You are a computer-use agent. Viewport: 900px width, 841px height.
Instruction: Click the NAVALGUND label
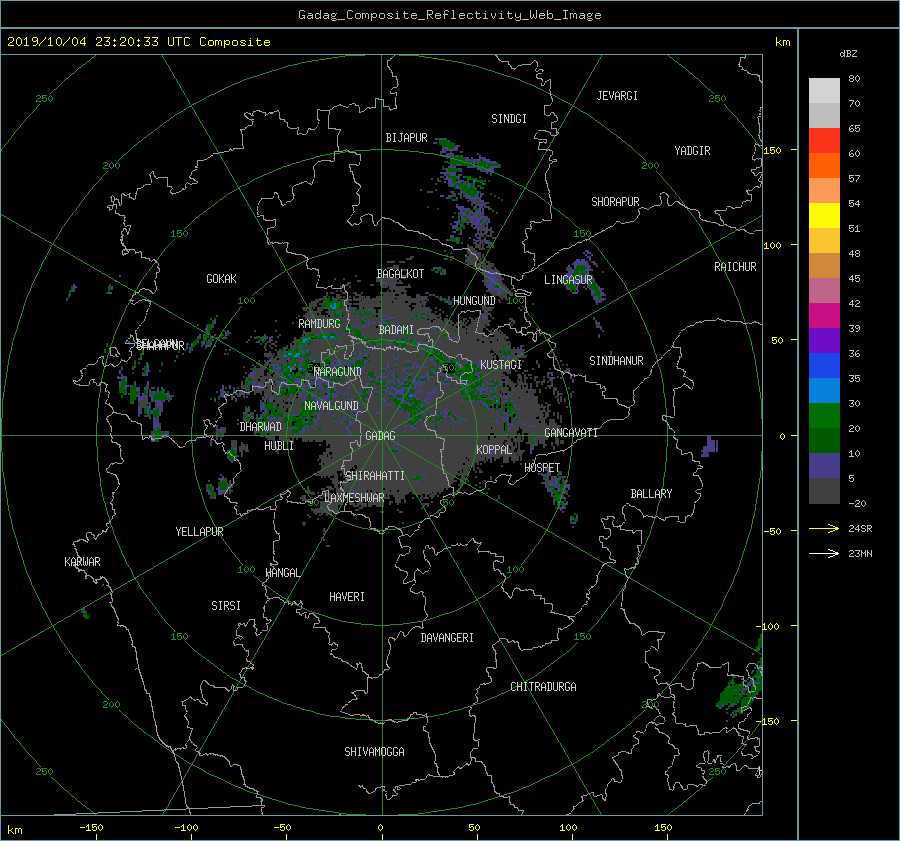tap(331, 405)
